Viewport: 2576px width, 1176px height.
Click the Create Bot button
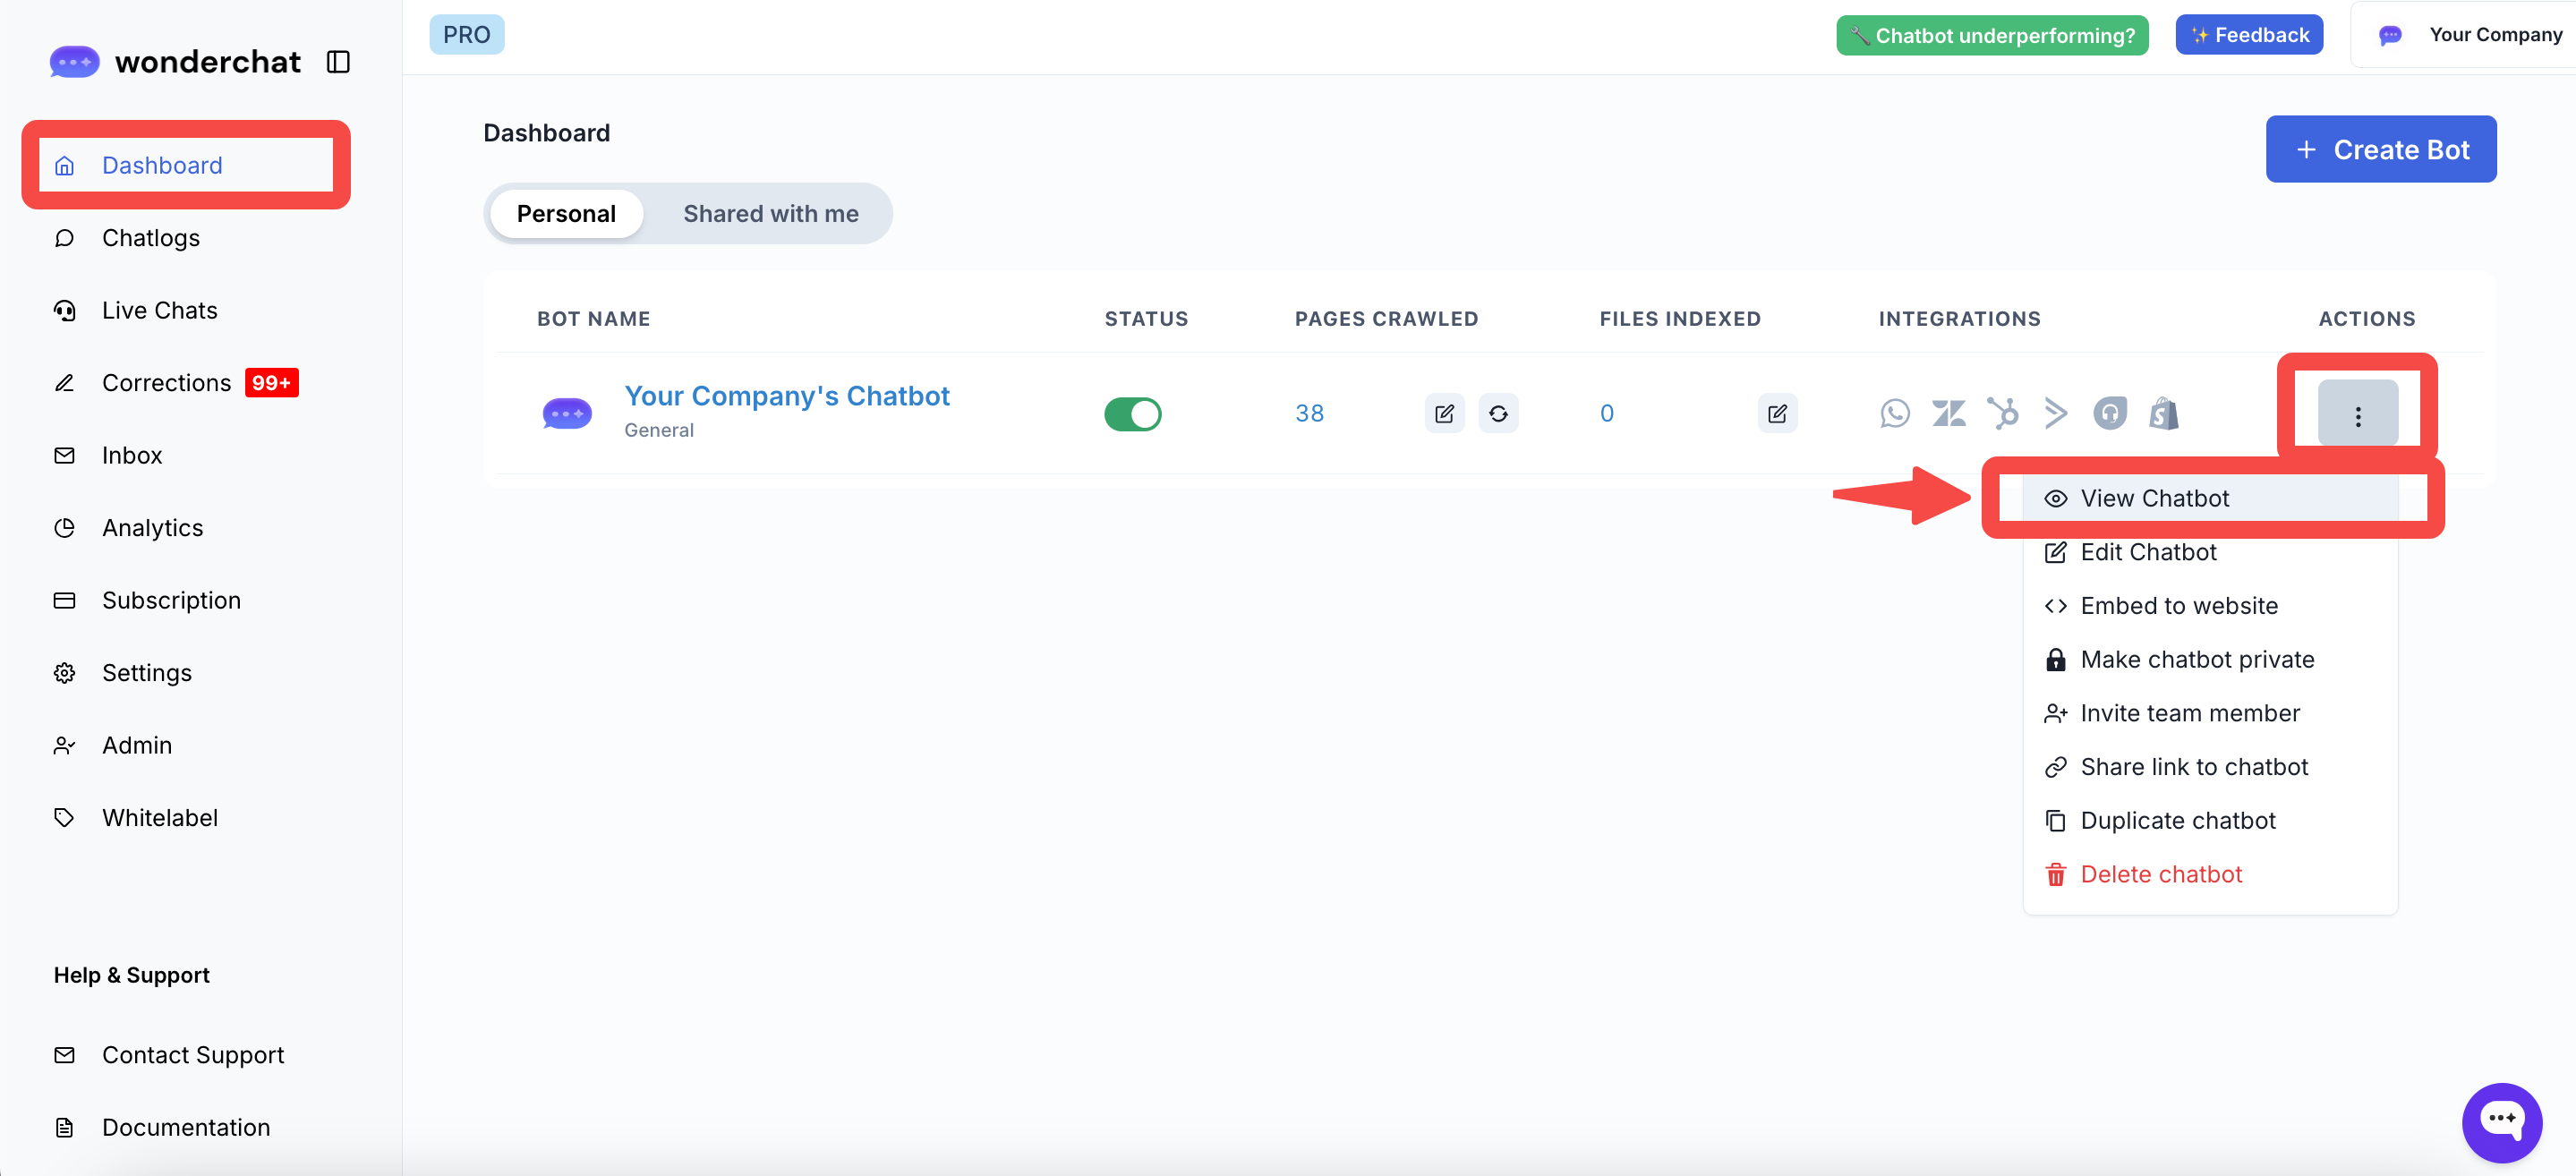[2380, 149]
